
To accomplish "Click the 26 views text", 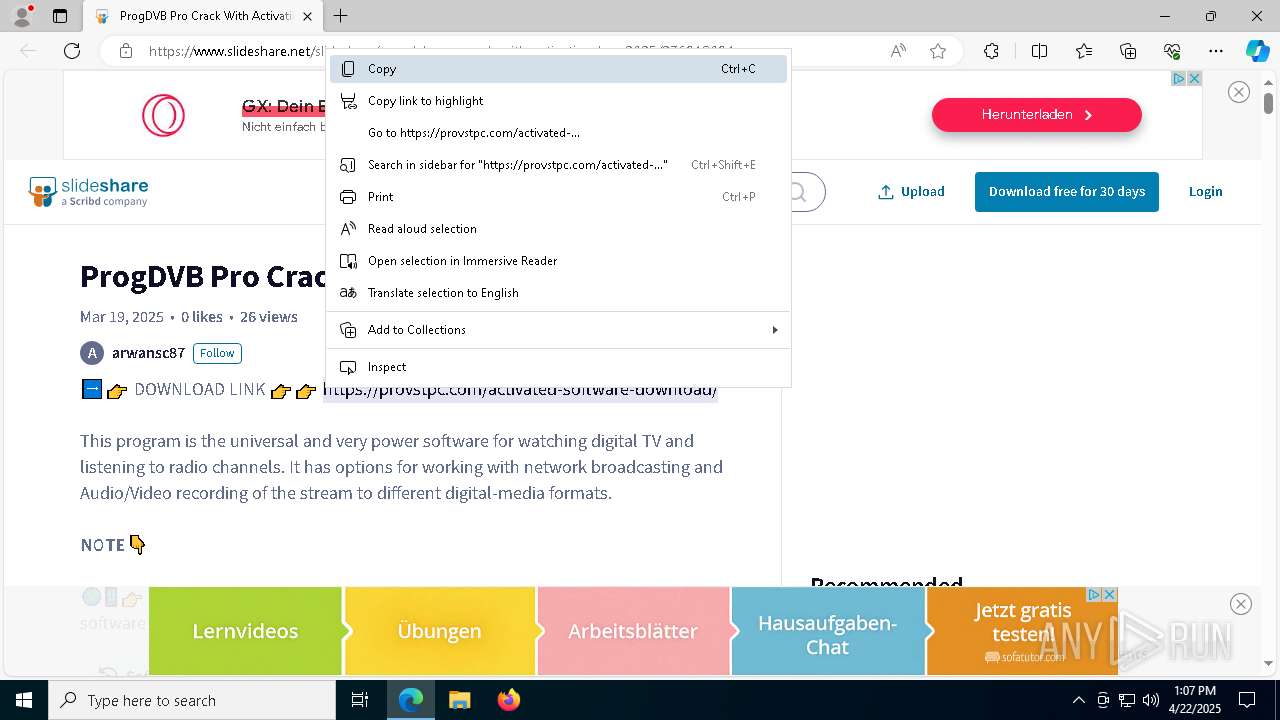I will coord(269,317).
